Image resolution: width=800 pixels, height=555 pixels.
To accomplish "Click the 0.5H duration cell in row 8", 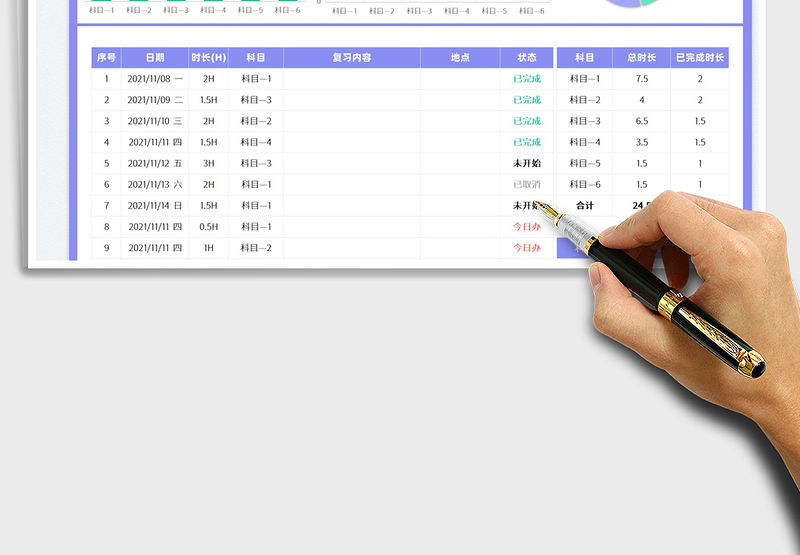I will point(208,227).
